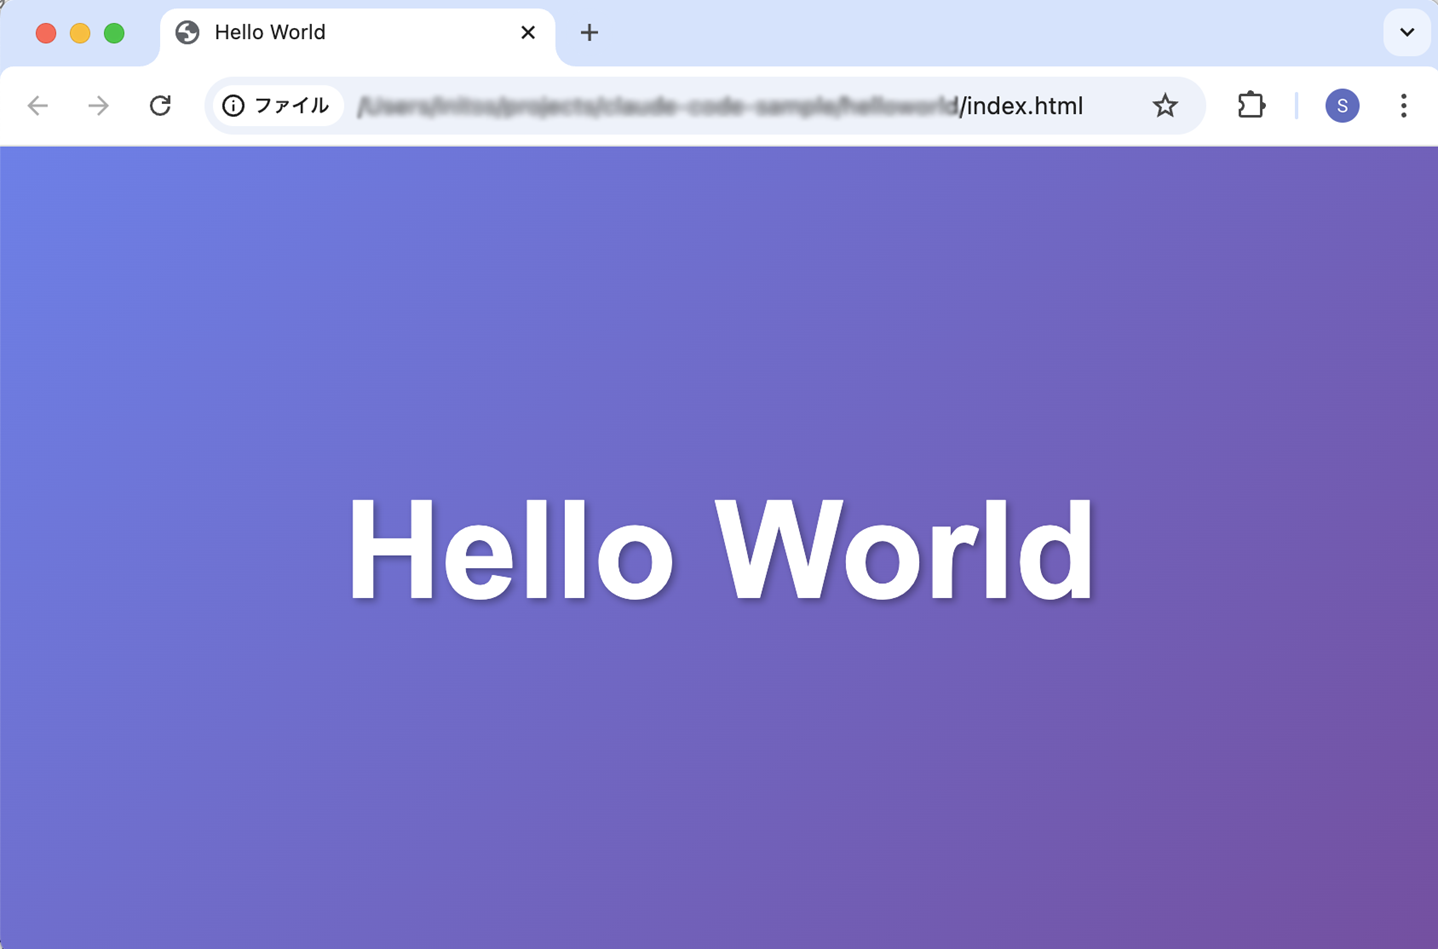Open the profile avatar marked S
The height and width of the screenshot is (949, 1438).
pos(1342,105)
